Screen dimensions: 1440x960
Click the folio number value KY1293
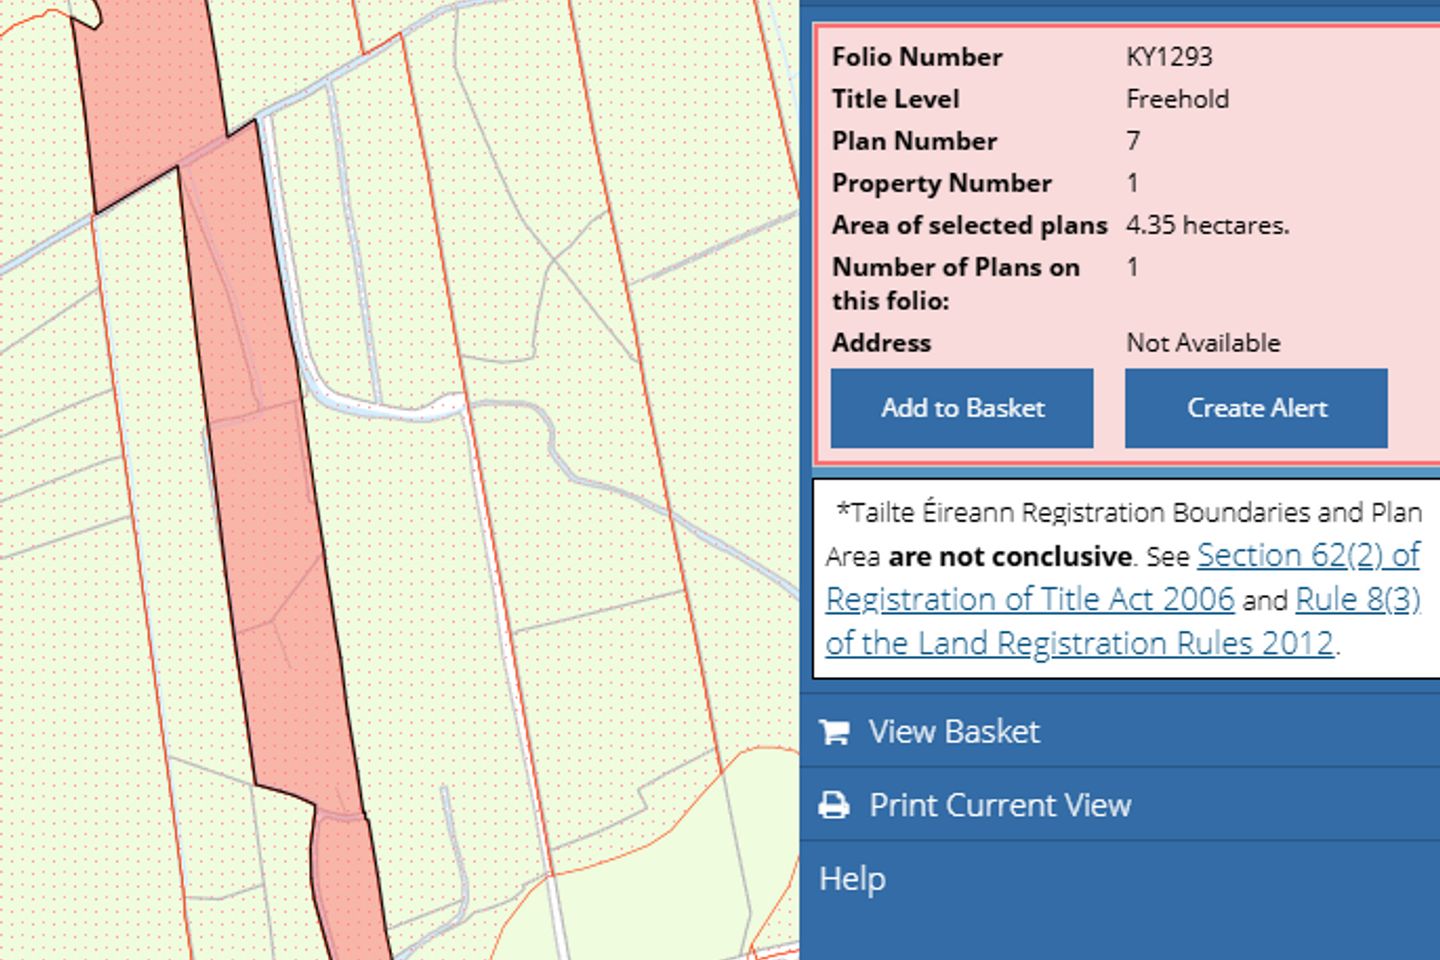pyautogui.click(x=1168, y=57)
